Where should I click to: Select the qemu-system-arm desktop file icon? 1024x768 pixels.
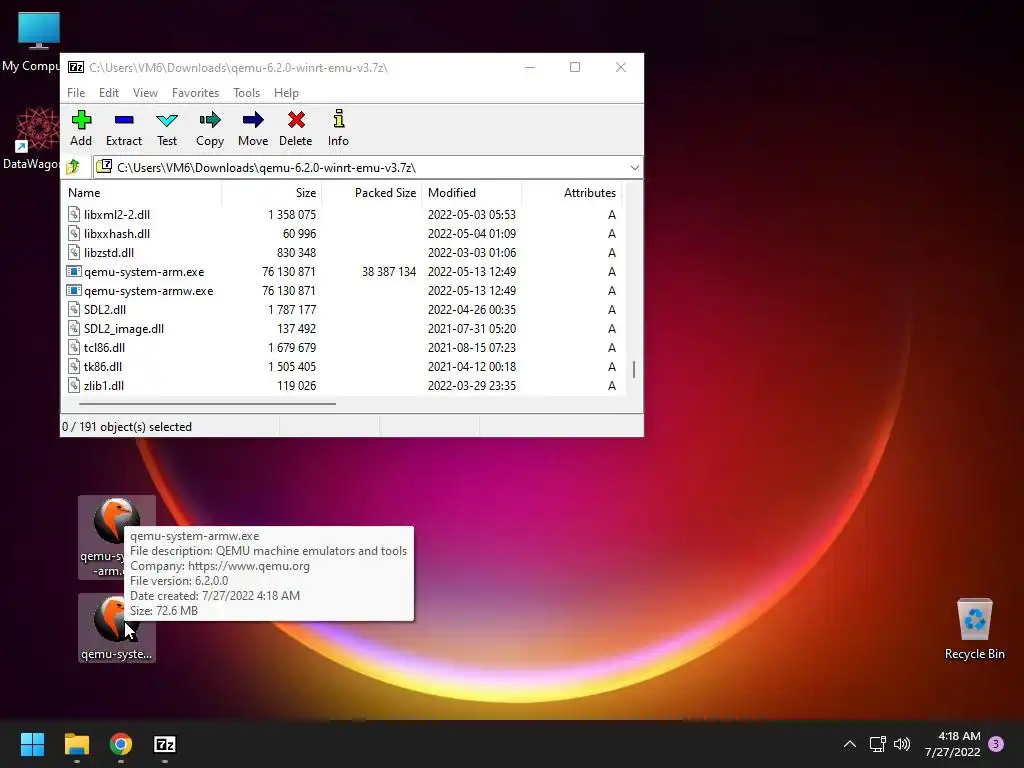pyautogui.click(x=116, y=537)
